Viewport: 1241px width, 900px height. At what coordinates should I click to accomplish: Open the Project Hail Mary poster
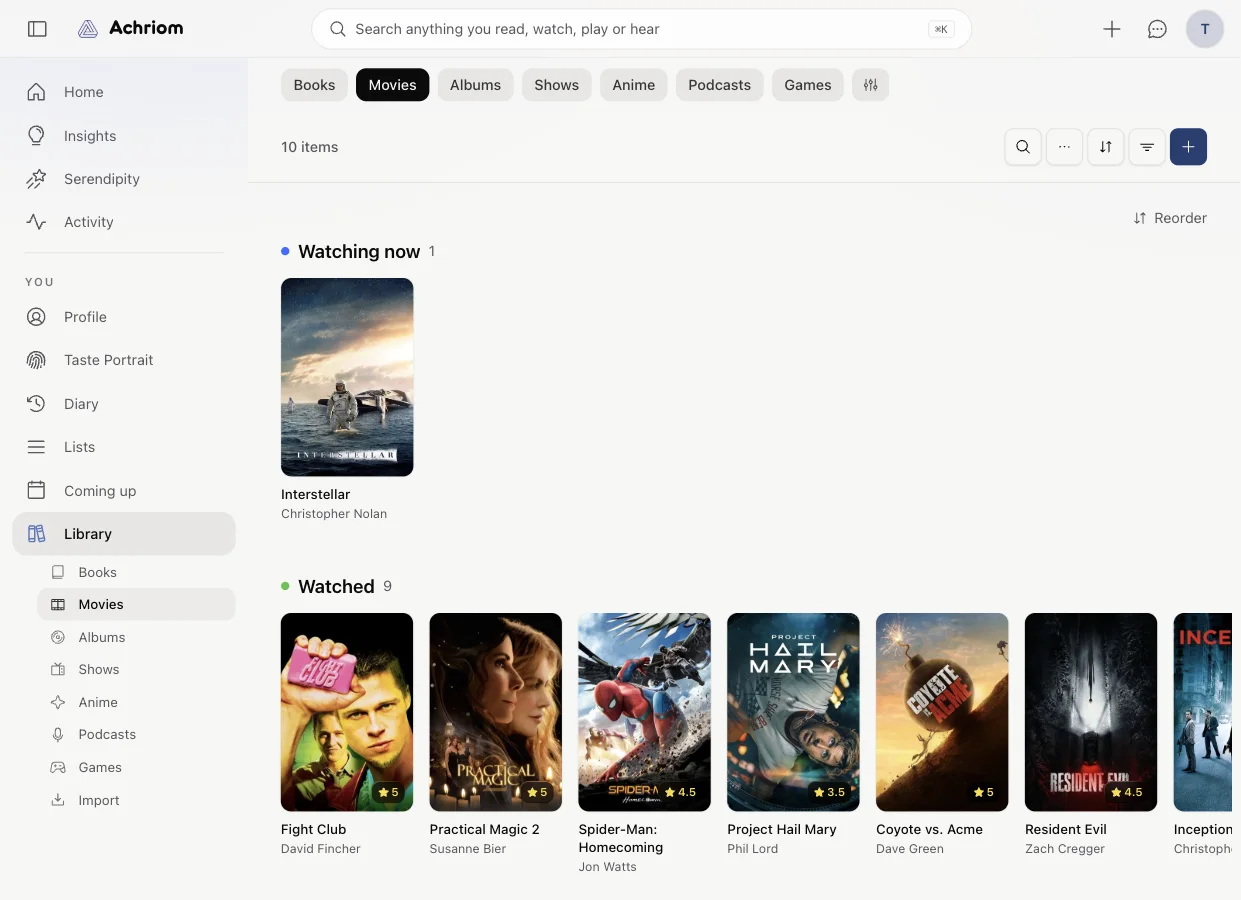(x=793, y=712)
